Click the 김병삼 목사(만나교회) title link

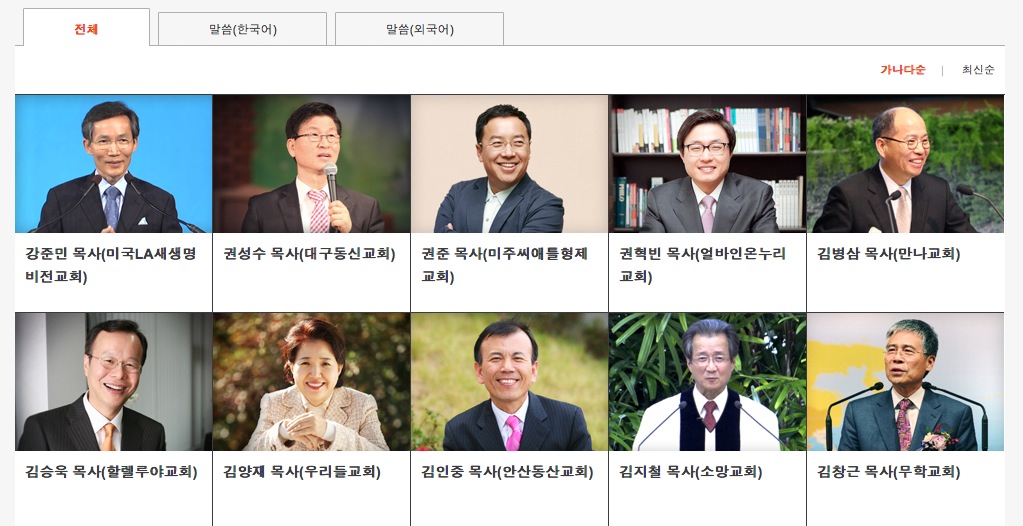(889, 254)
